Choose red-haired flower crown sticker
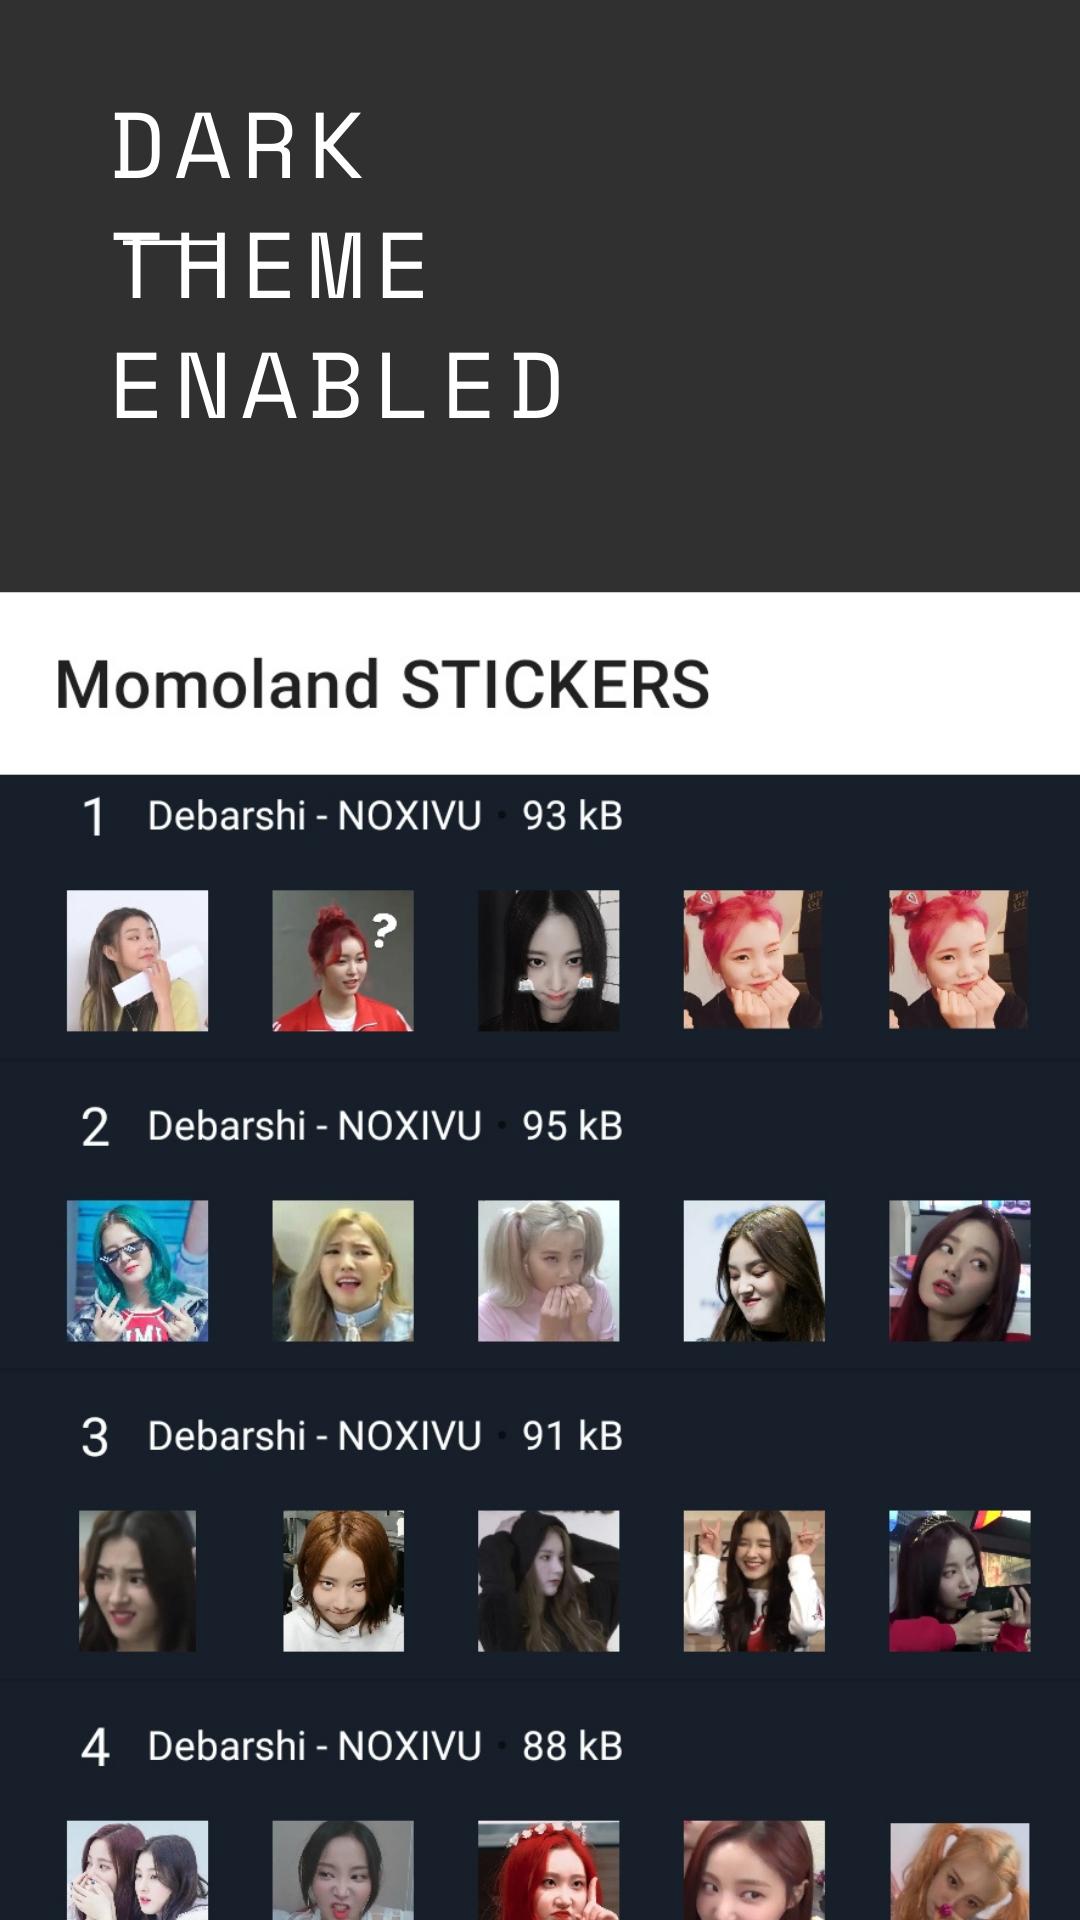Viewport: 1080px width, 1920px height. [549, 1870]
